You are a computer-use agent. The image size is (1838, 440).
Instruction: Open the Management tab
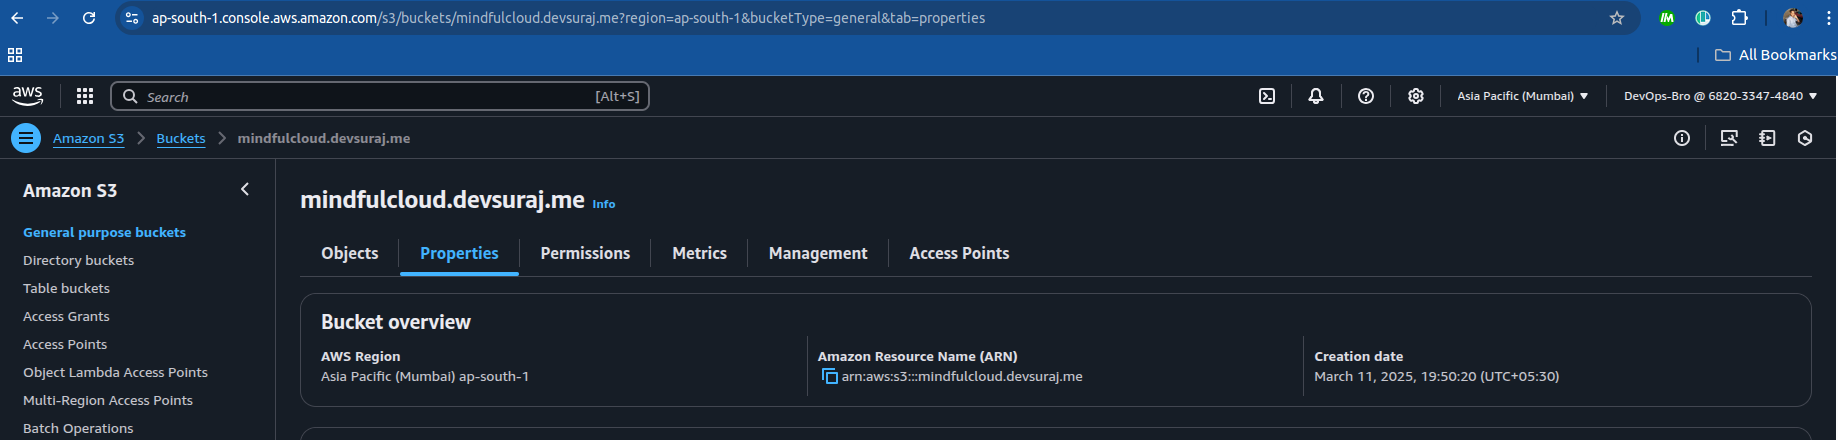click(818, 253)
